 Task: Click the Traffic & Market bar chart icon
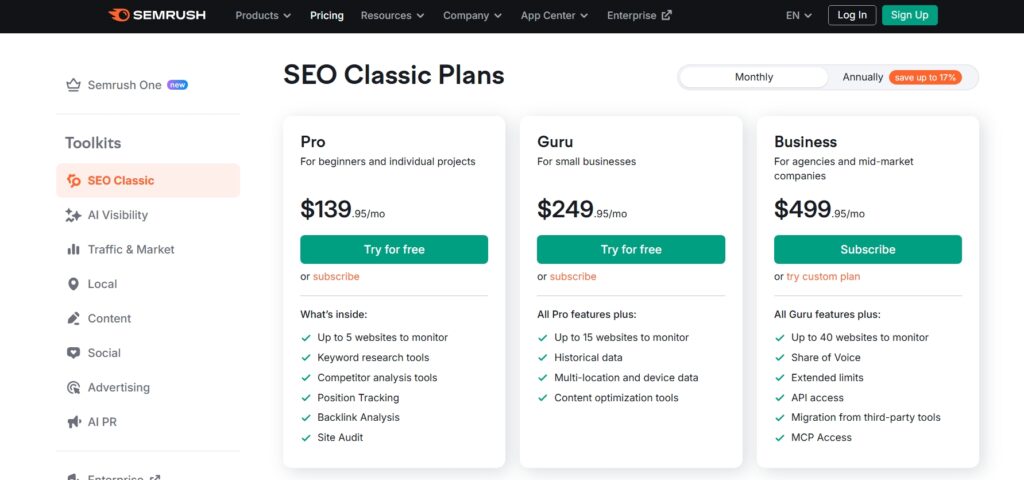73,250
